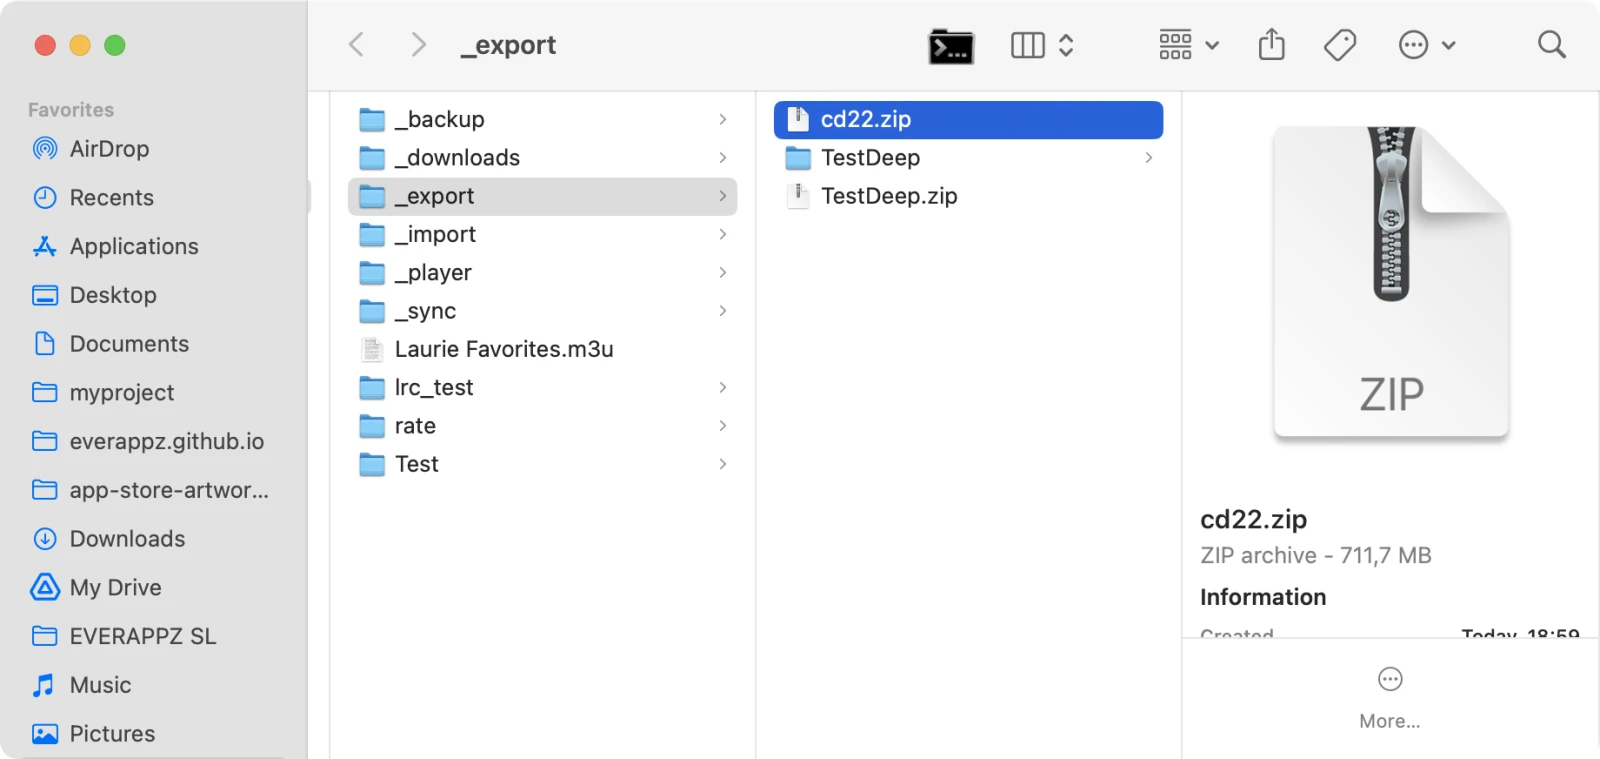The image size is (1600, 759).
Task: Click the column view icon
Action: (x=1027, y=45)
